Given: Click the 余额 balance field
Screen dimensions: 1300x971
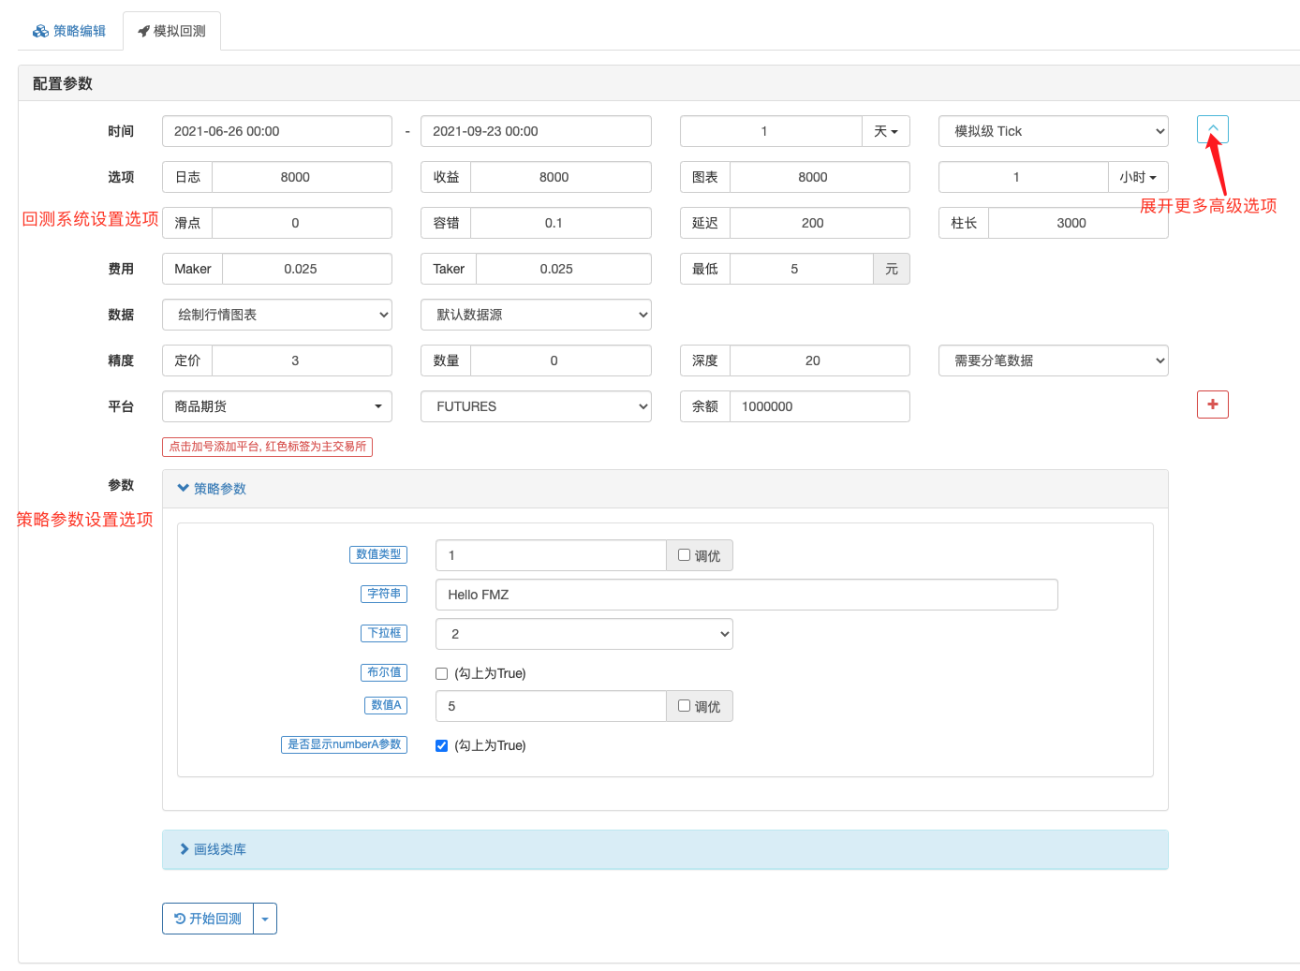Looking at the screenshot, I should [x=820, y=406].
